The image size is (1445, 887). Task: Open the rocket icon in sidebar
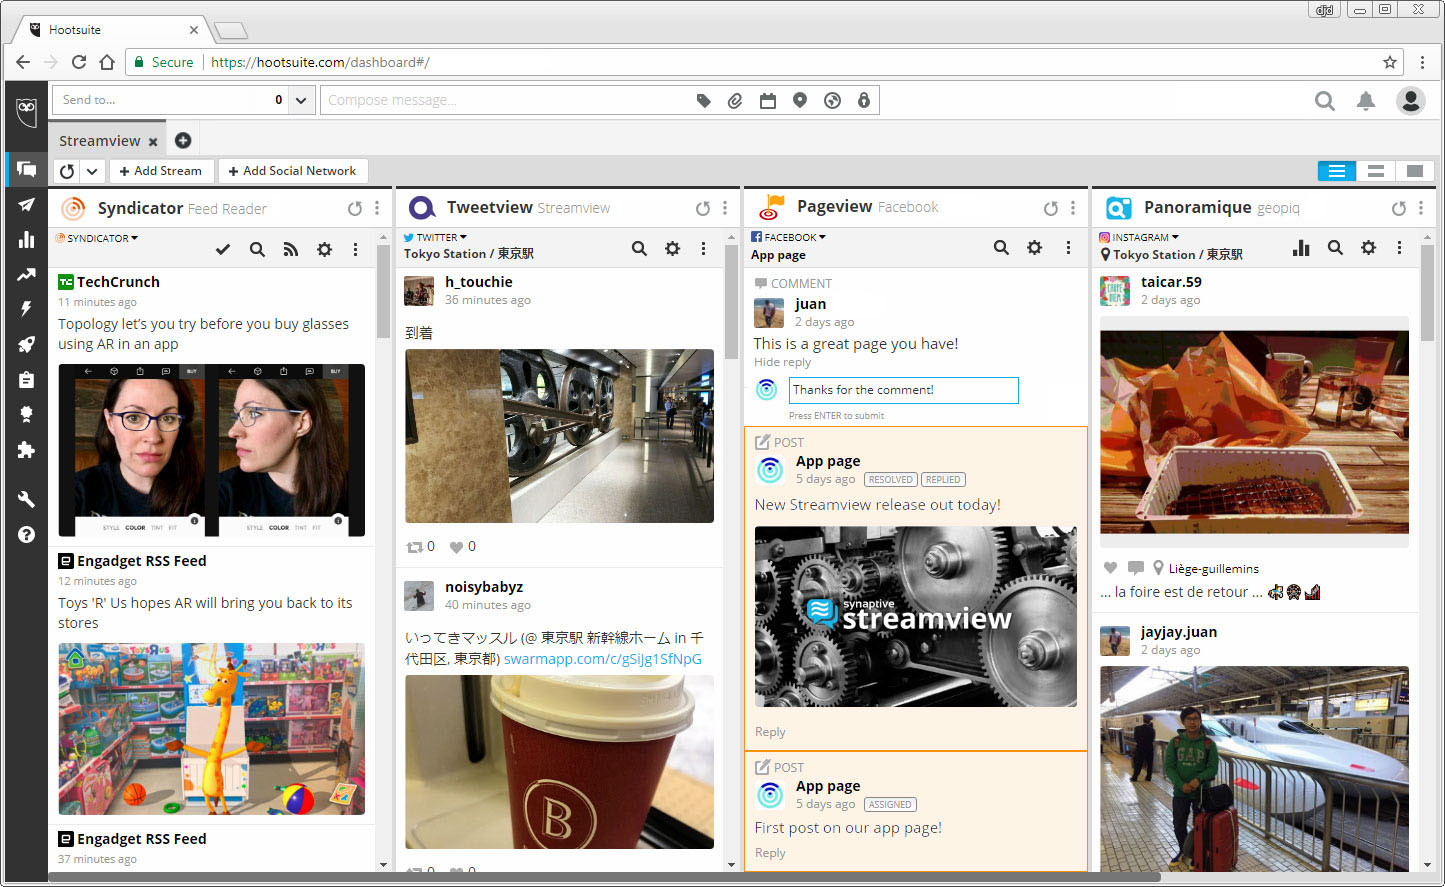click(26, 344)
